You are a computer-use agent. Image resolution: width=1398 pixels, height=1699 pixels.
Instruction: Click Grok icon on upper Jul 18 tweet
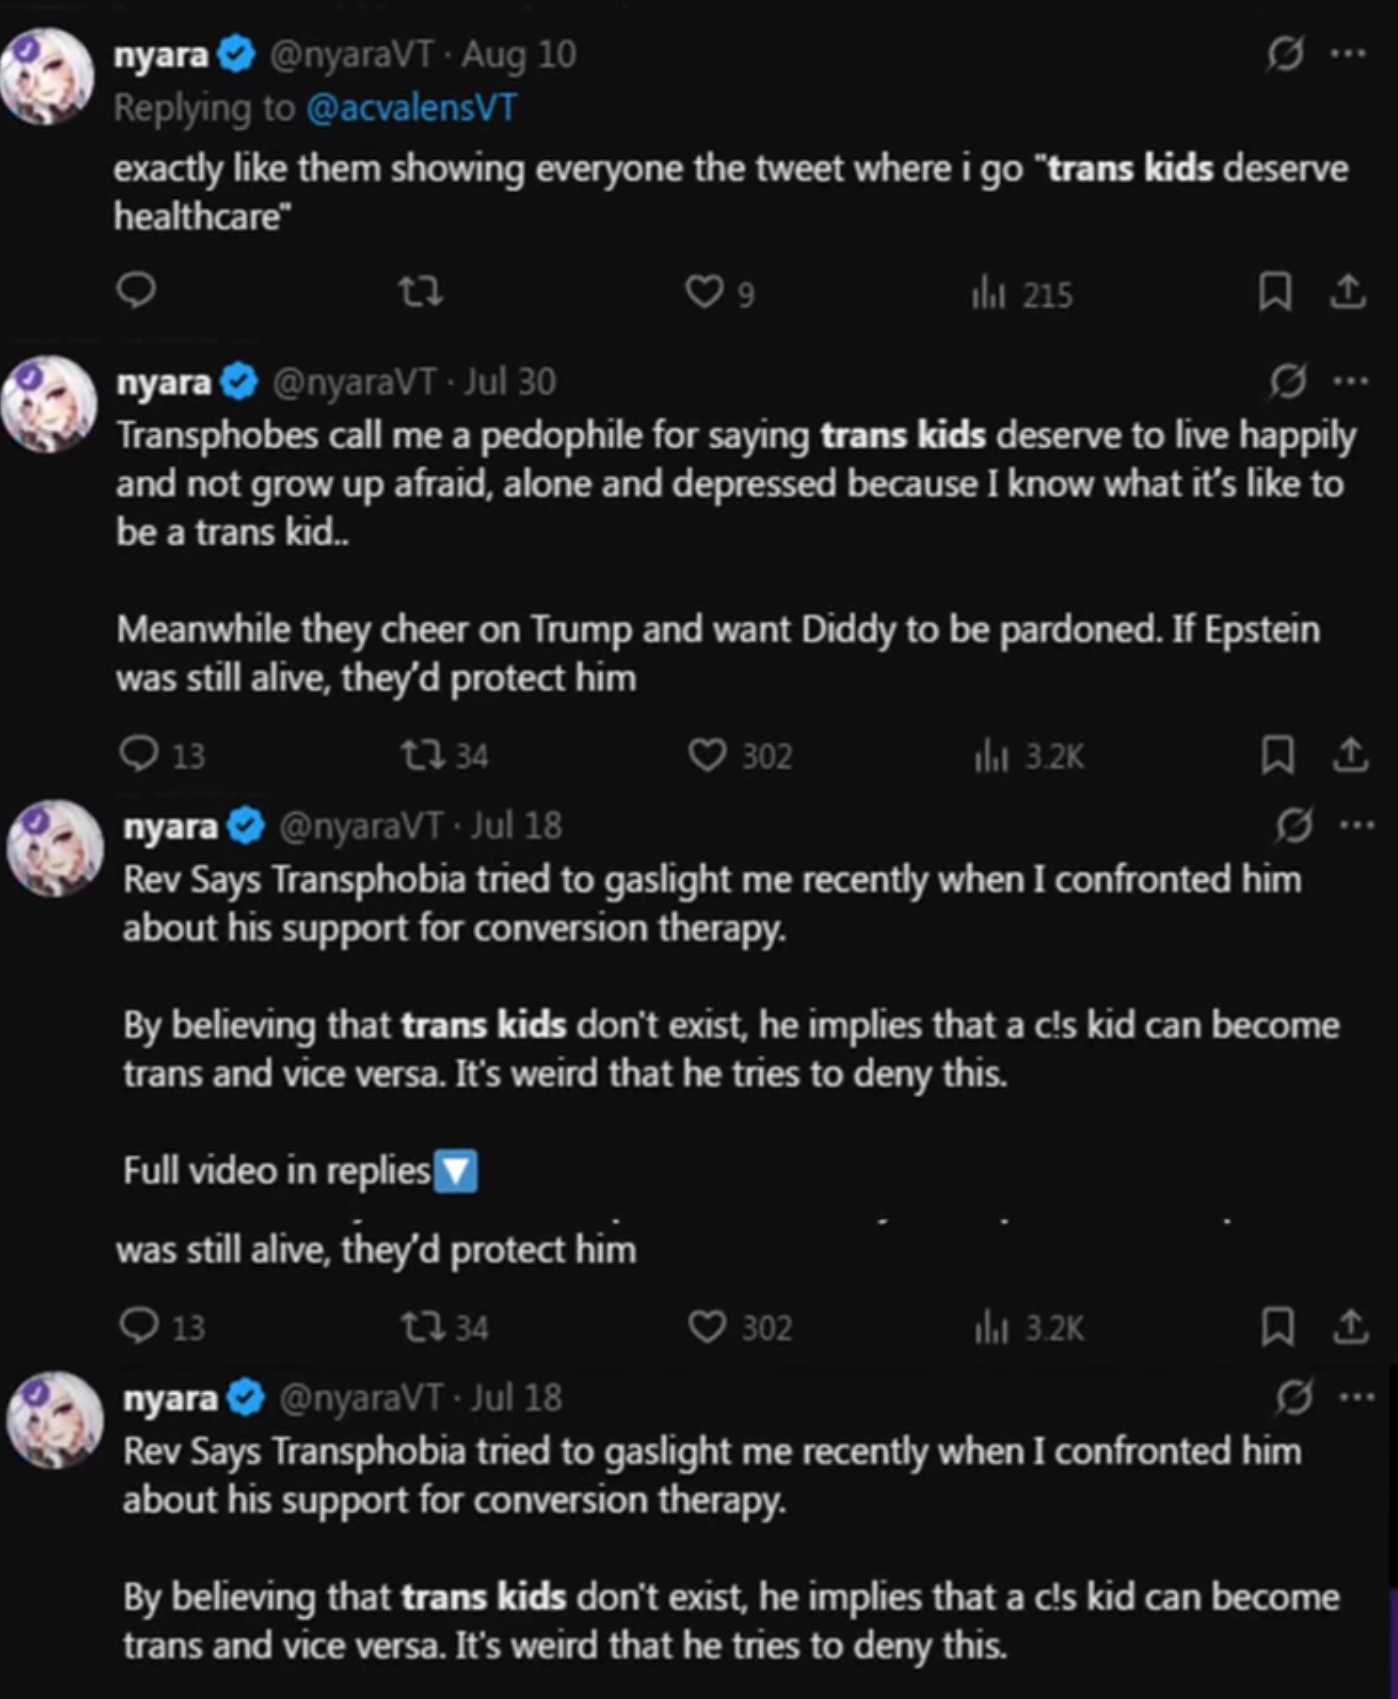(1292, 826)
